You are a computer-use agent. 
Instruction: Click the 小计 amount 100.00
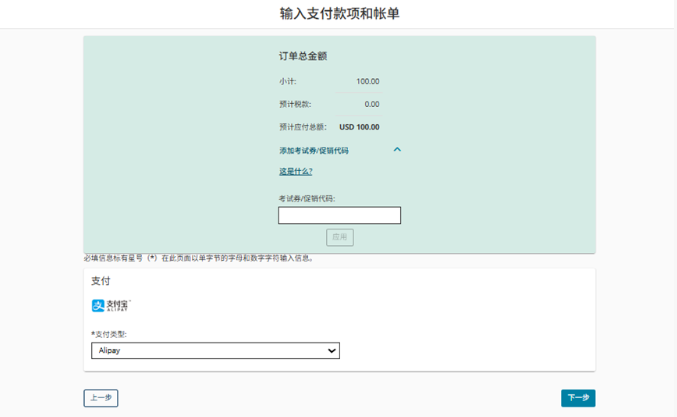click(367, 82)
